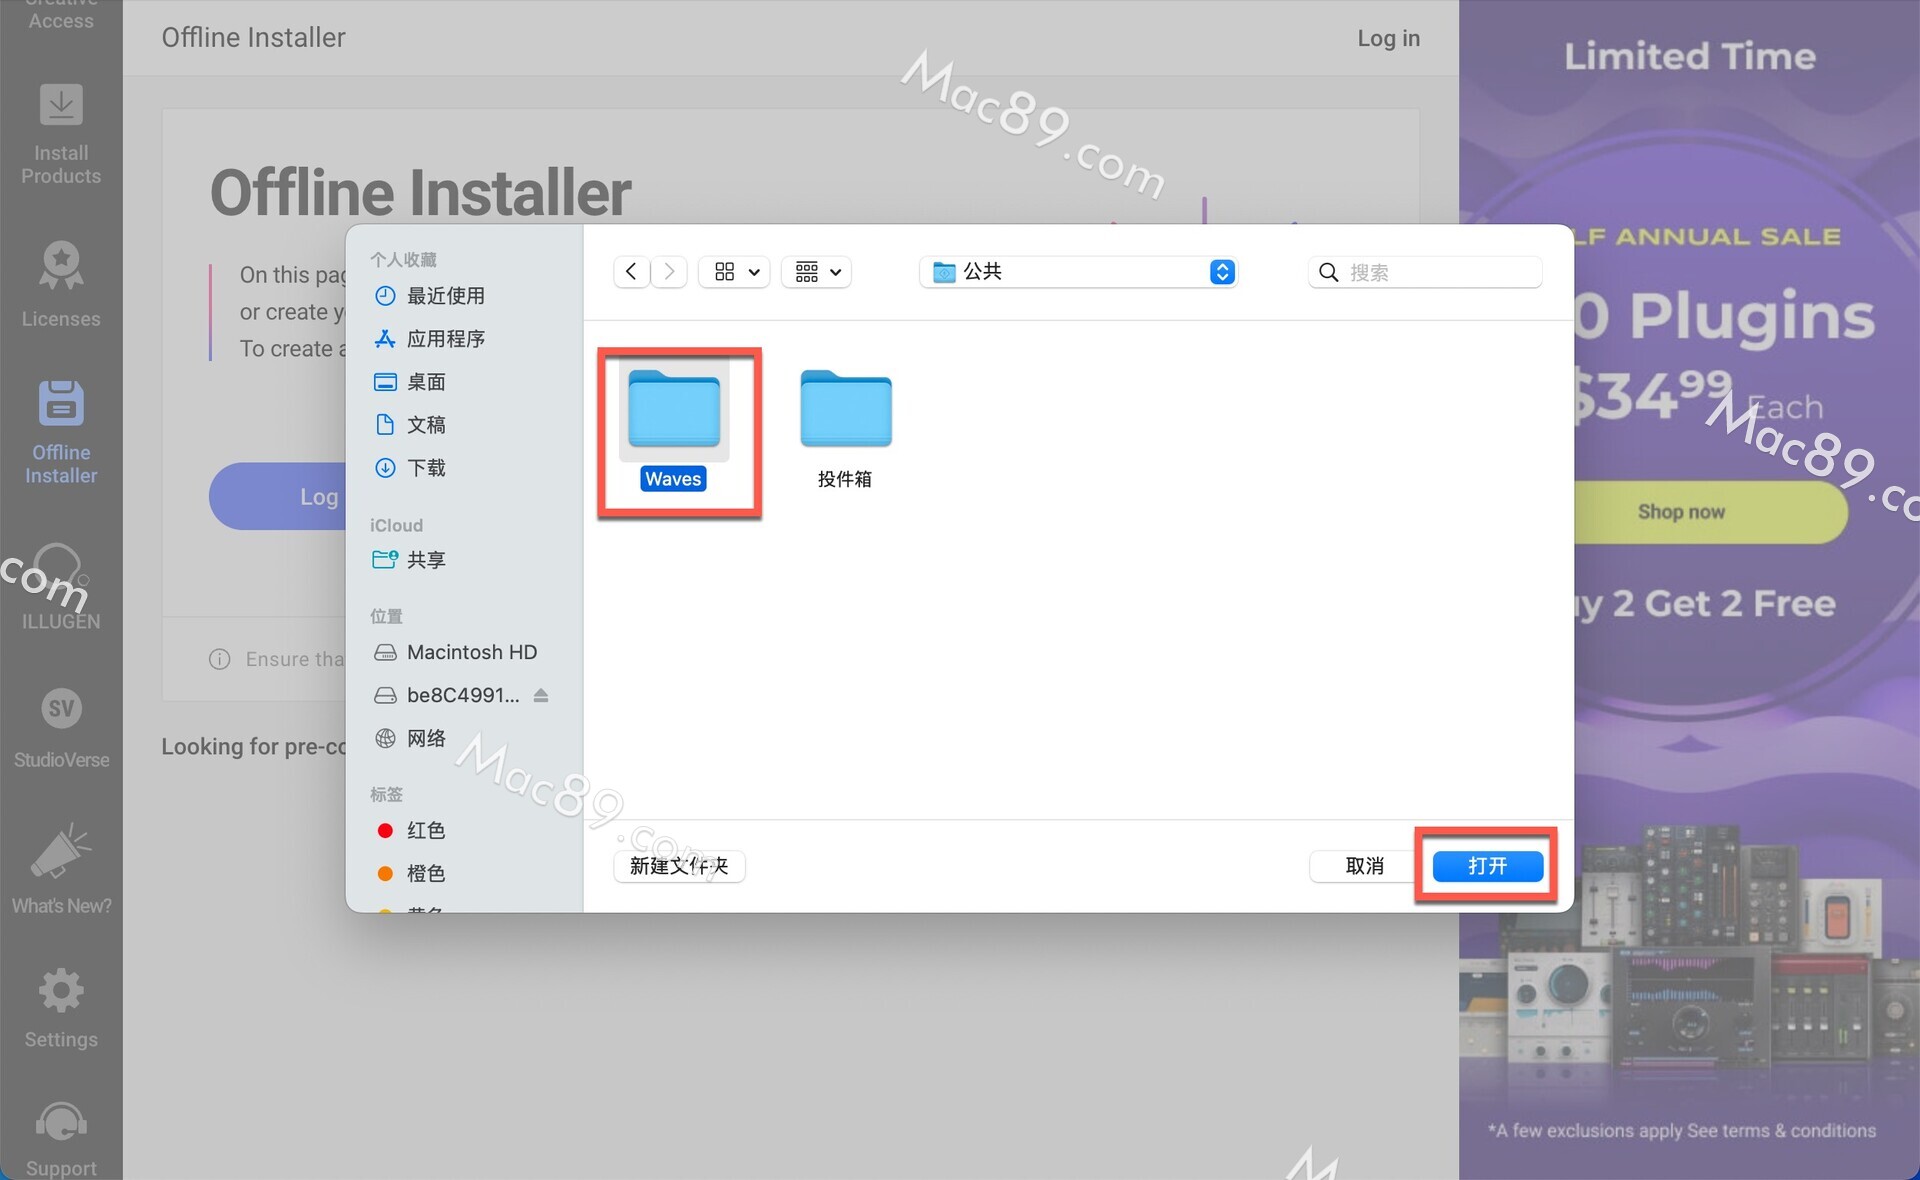Click the Support headset icon
Screen dimensions: 1920x1180
[x=61, y=1122]
